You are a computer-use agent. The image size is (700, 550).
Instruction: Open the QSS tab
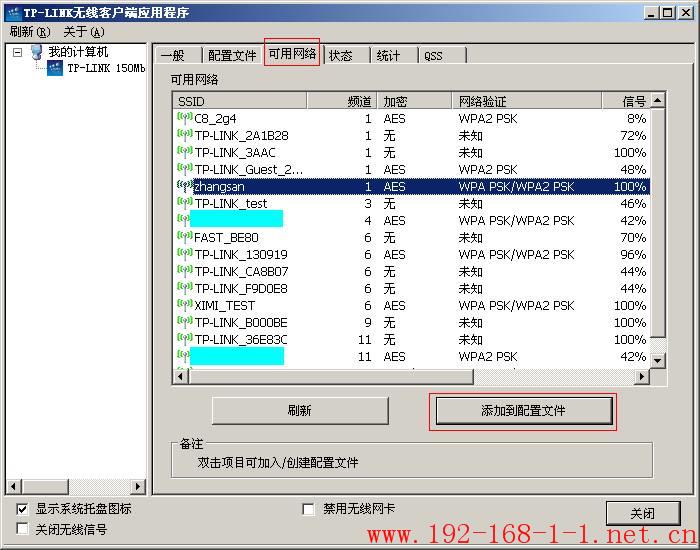click(442, 55)
